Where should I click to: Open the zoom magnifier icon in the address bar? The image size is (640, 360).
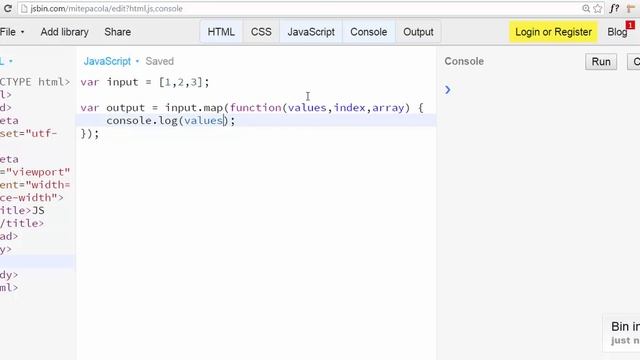click(x=586, y=9)
